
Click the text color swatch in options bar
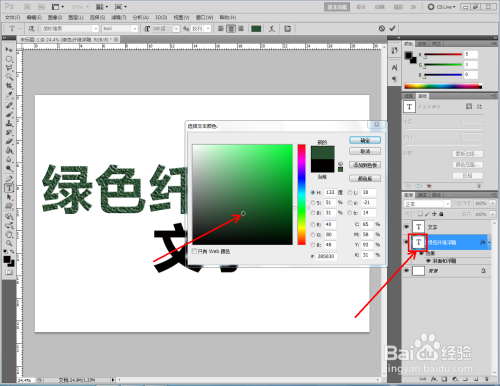point(256,29)
